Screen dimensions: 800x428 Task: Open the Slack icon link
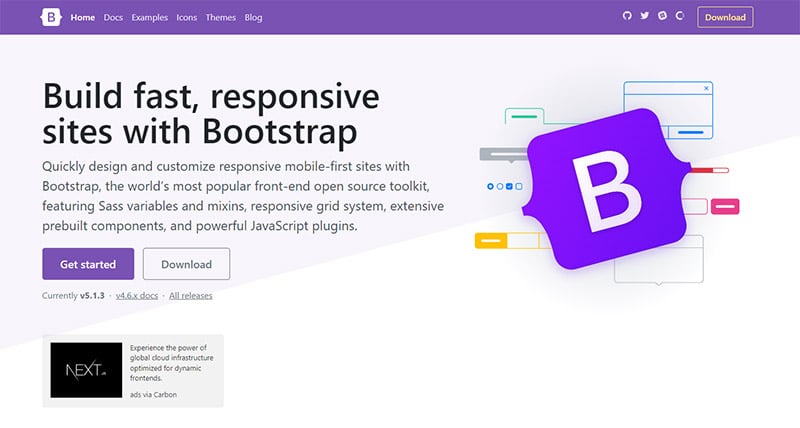(662, 16)
